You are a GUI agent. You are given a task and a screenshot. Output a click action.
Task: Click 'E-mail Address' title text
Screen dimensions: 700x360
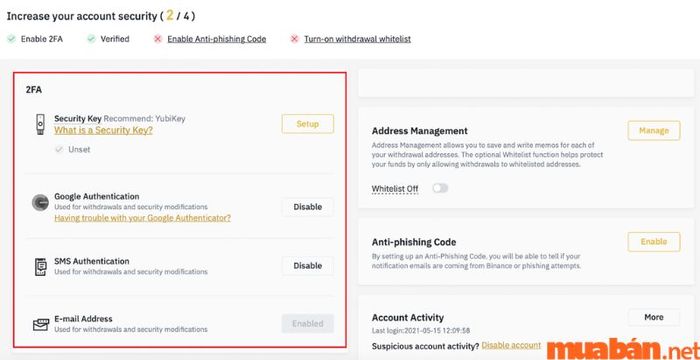click(83, 319)
